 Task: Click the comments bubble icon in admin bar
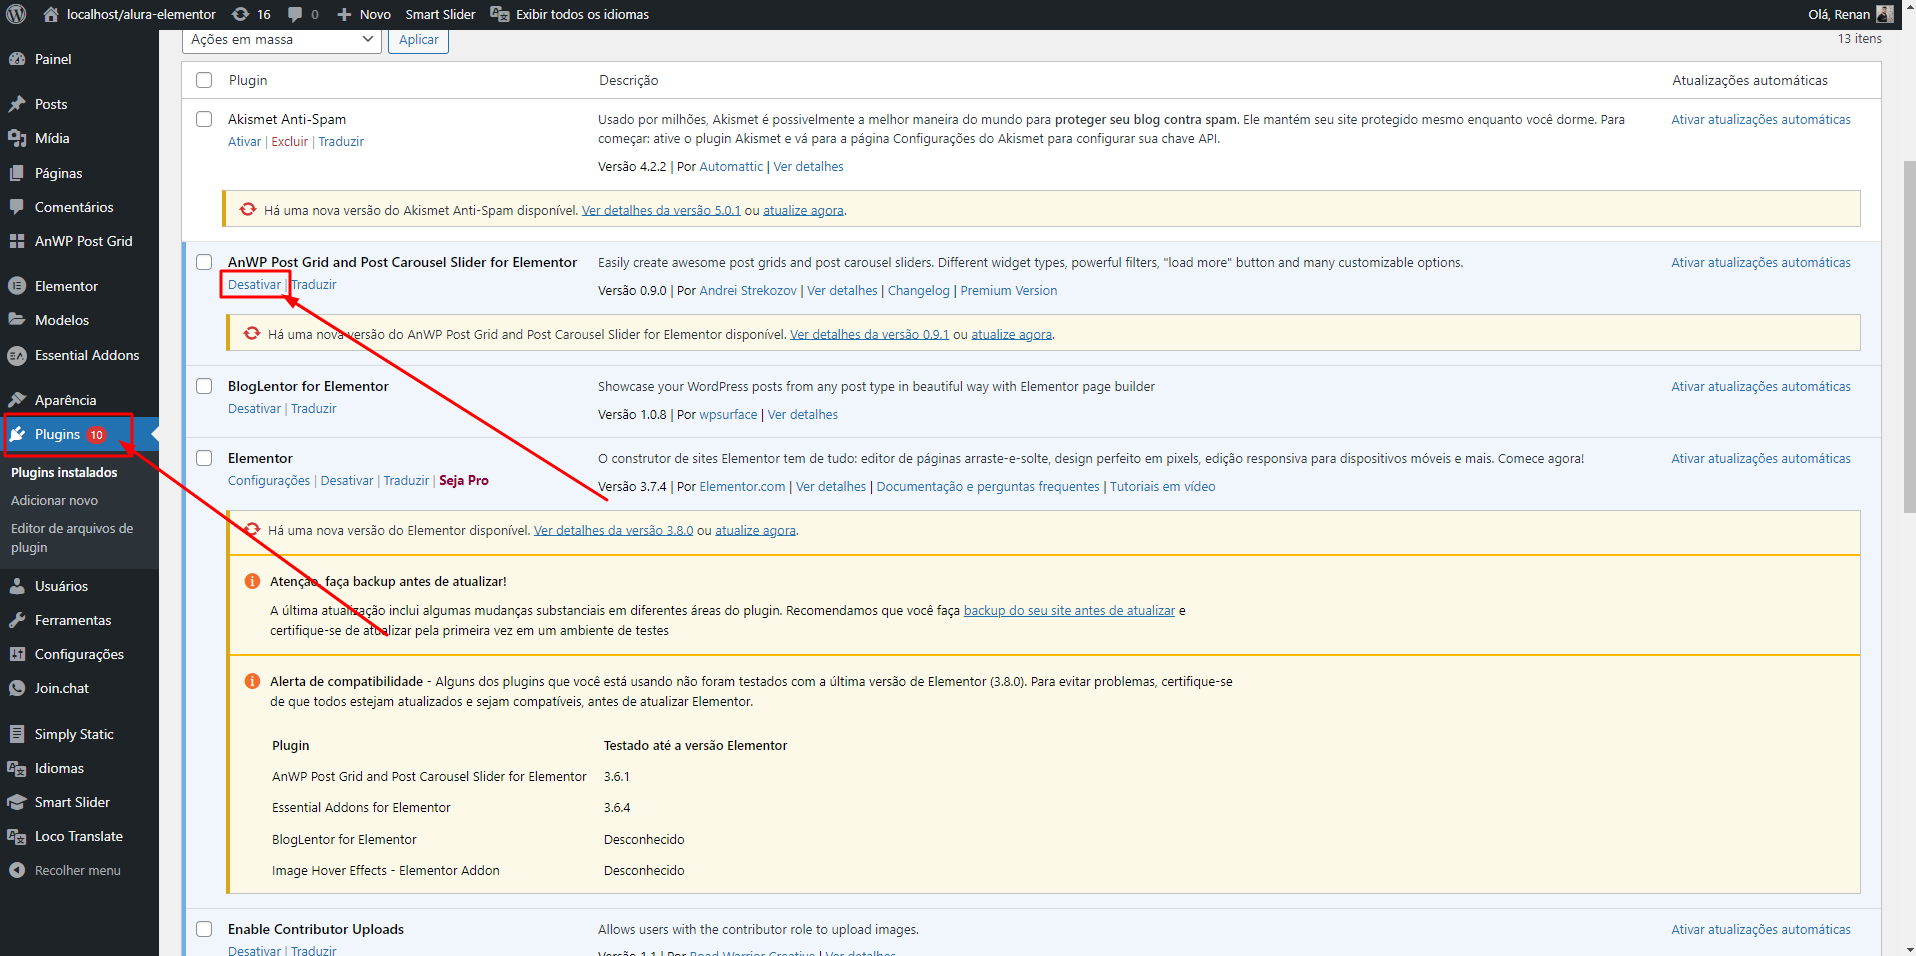click(295, 14)
